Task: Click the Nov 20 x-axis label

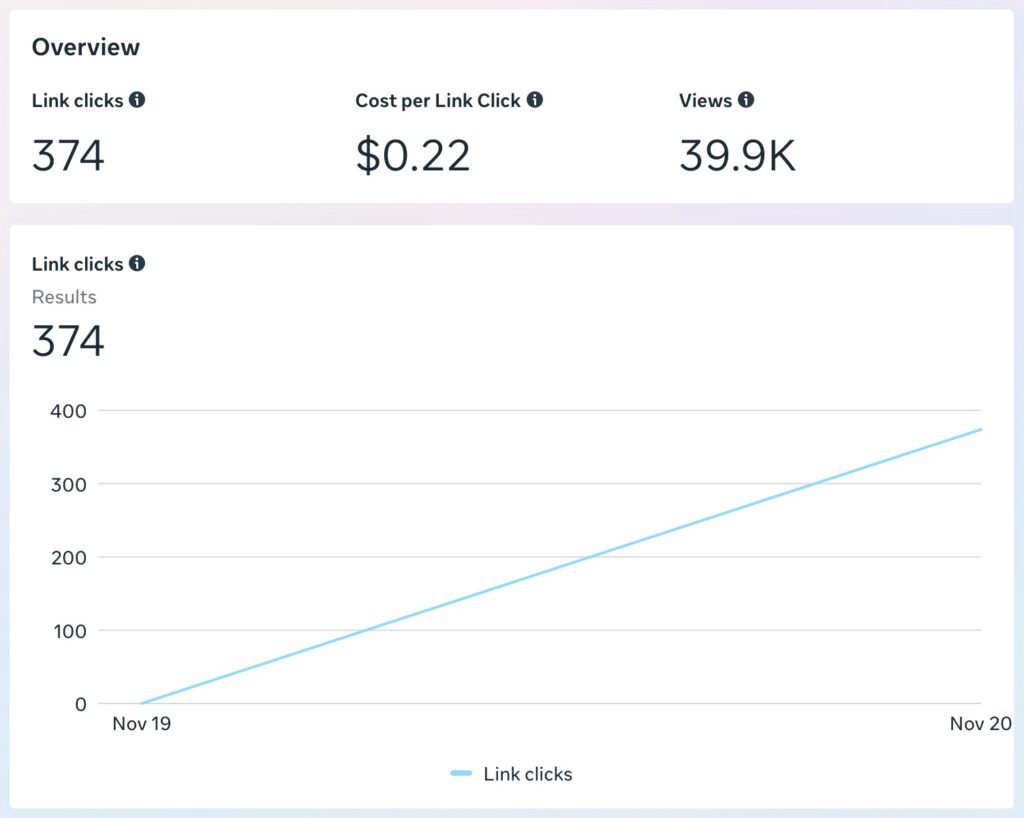Action: [x=978, y=724]
